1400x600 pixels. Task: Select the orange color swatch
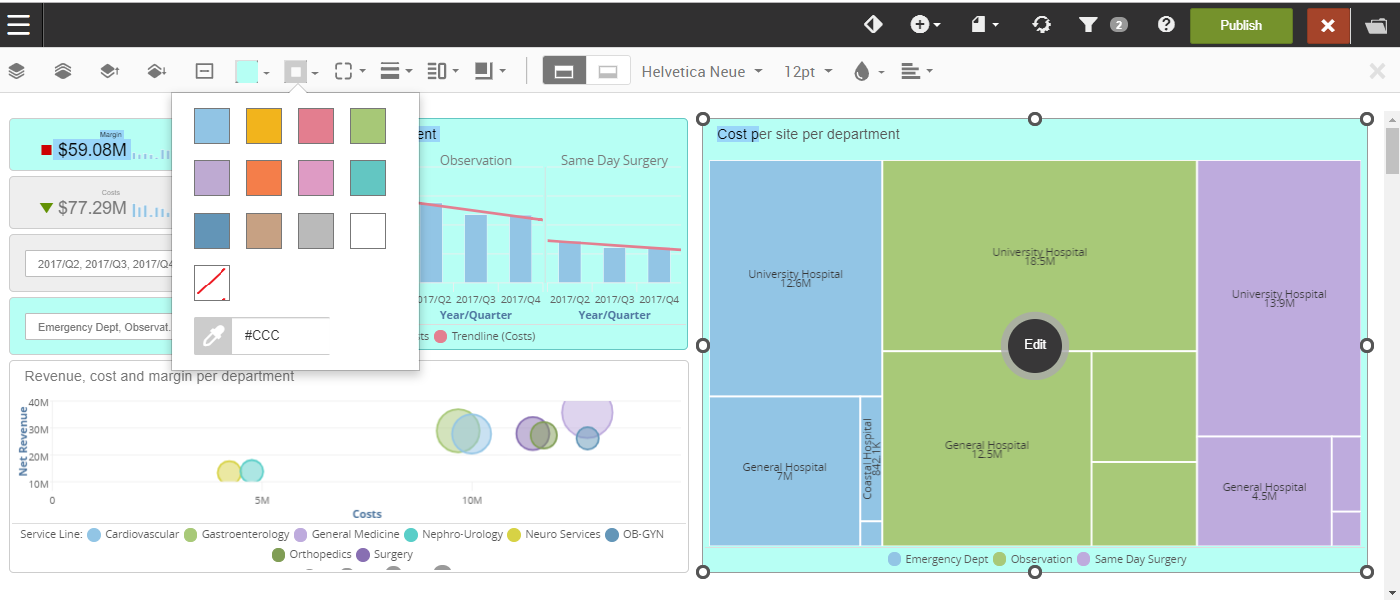[x=264, y=178]
